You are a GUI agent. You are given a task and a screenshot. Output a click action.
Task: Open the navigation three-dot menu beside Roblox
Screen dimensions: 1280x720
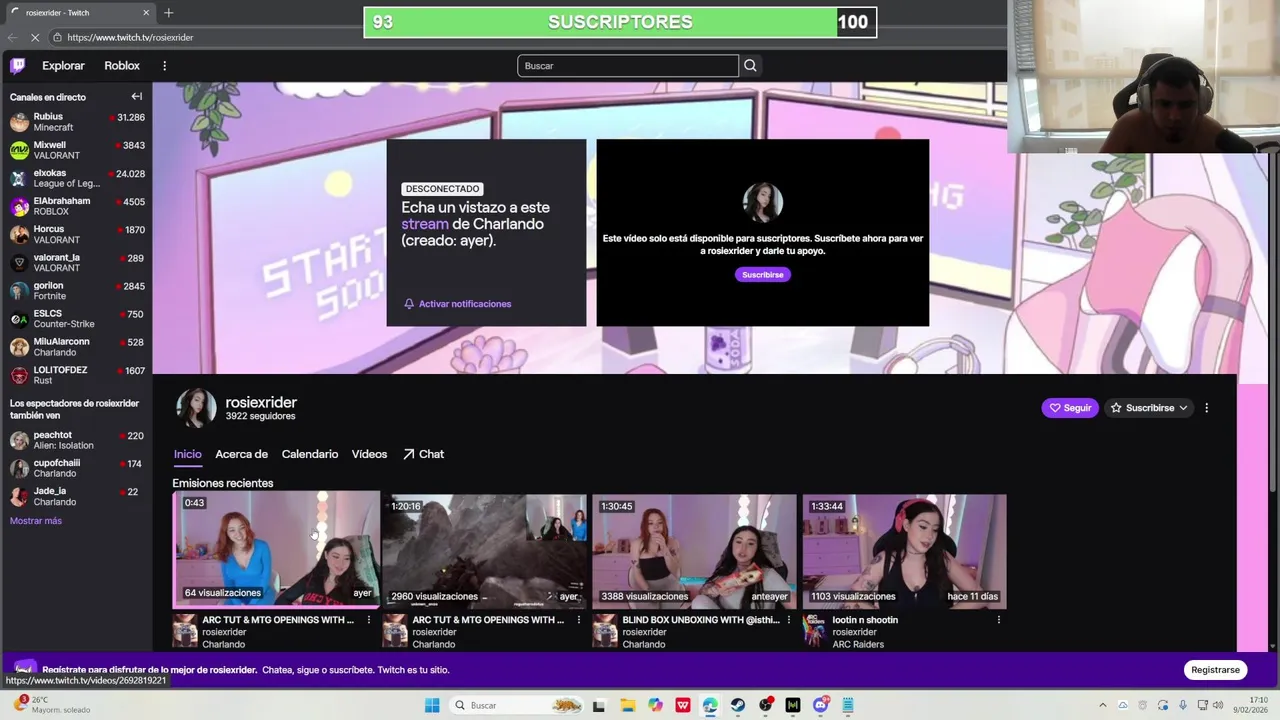pos(164,66)
